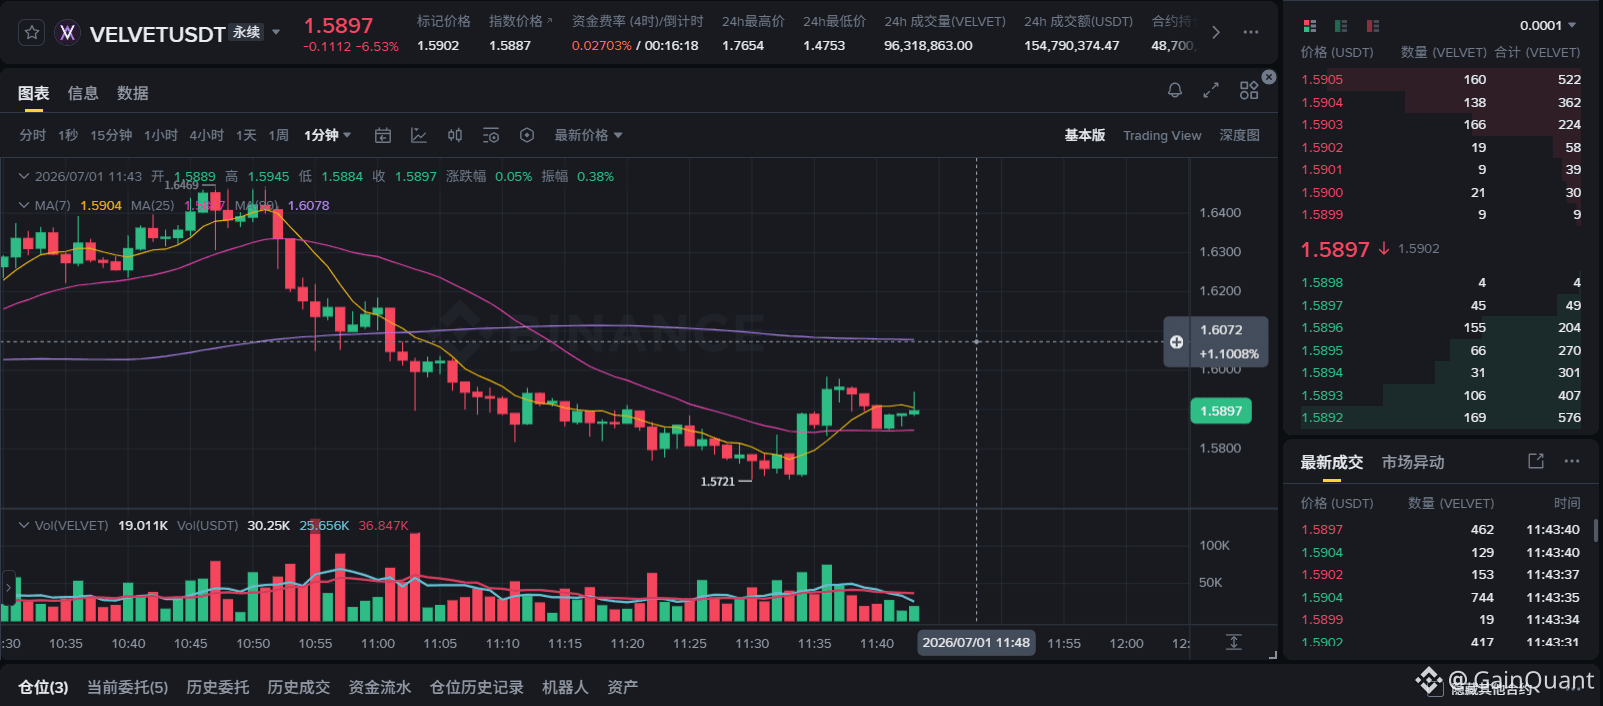Image resolution: width=1603 pixels, height=706 pixels.
Task: Open the 最新价格 price type dropdown
Action: [588, 135]
